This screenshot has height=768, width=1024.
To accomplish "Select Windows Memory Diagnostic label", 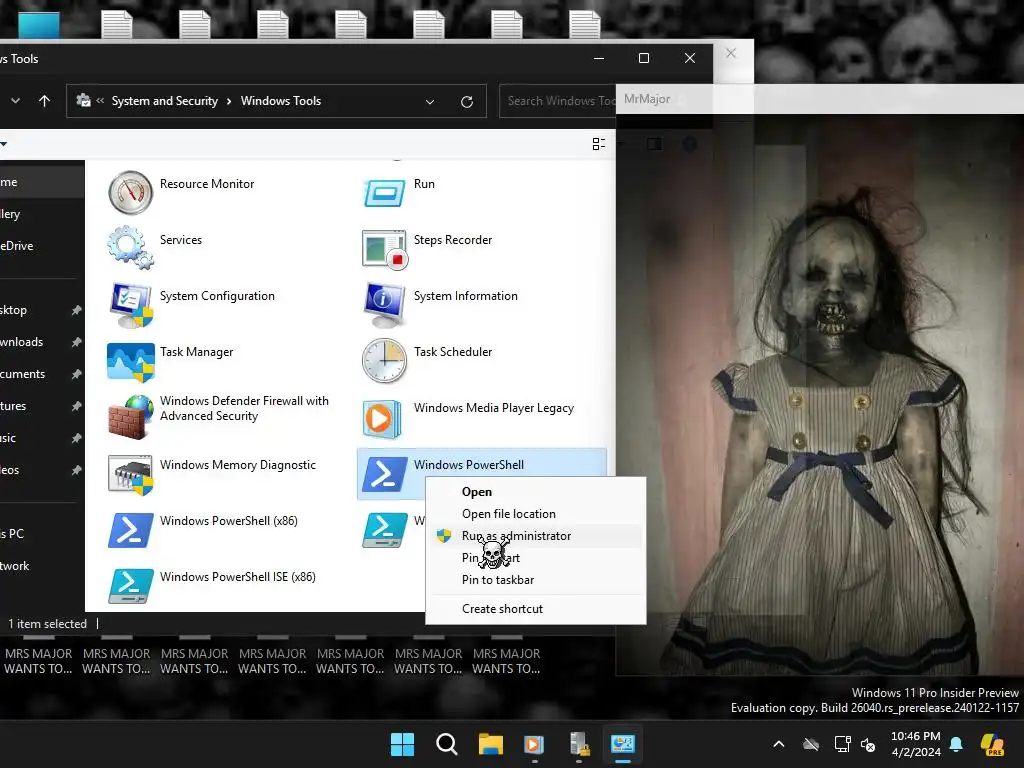I will tap(238, 465).
